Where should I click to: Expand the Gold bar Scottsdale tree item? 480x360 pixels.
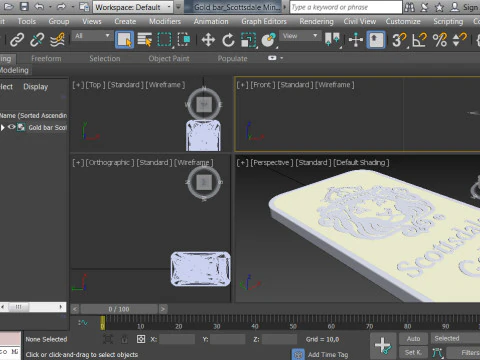[3, 127]
